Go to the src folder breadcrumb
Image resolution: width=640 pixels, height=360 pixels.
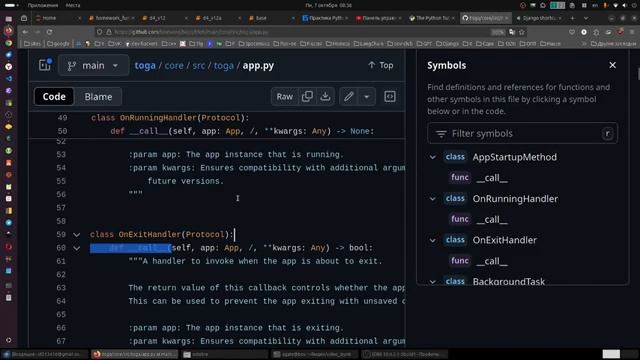[x=199, y=66]
